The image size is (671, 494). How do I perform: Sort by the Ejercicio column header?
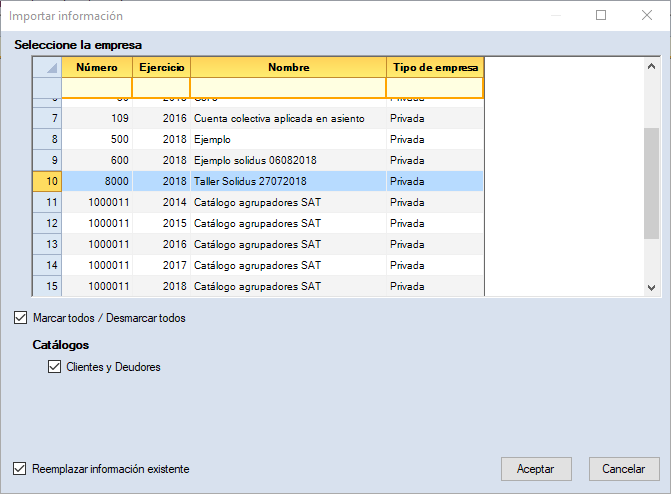click(x=160, y=67)
